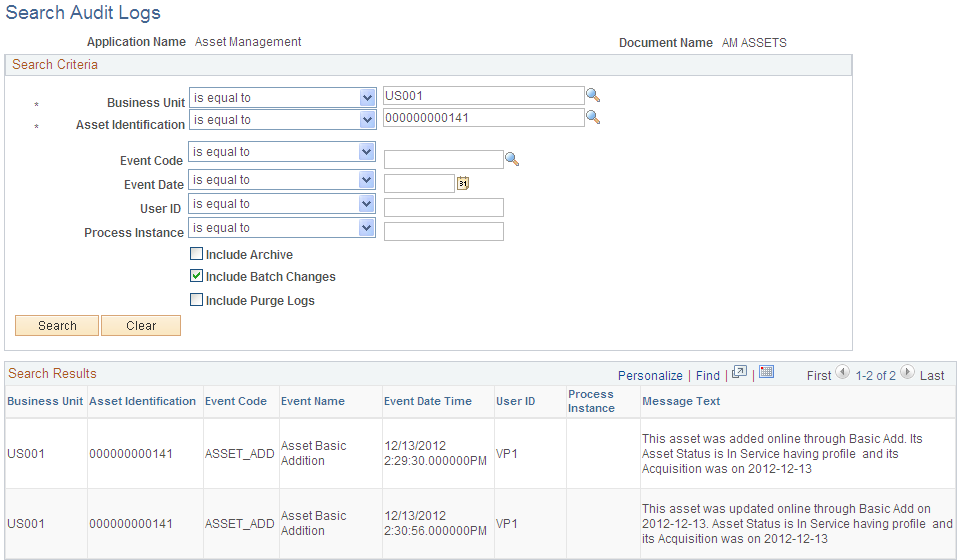Open Asset Identification lookup magnifier
This screenshot has height=560, width=959.
pos(593,117)
